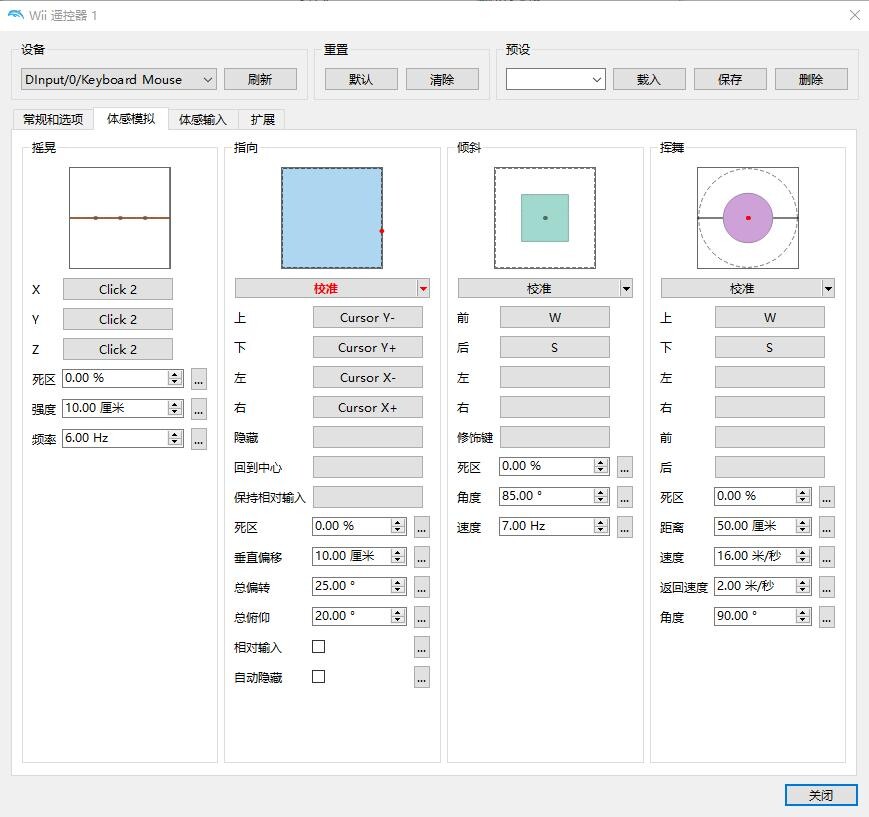Screen dimensions: 869x817
Task: Toggle the 自动隐藏 checkbox
Action: pos(319,677)
